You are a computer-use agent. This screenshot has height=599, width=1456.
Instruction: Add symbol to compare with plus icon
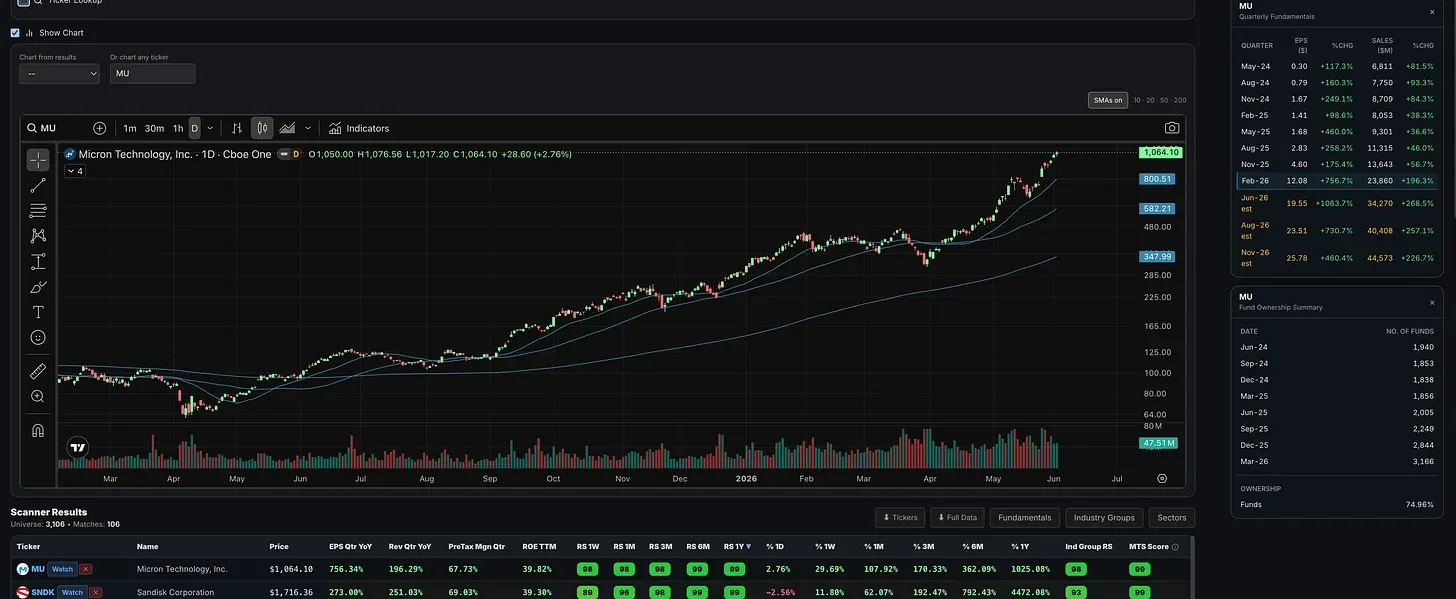click(99, 128)
